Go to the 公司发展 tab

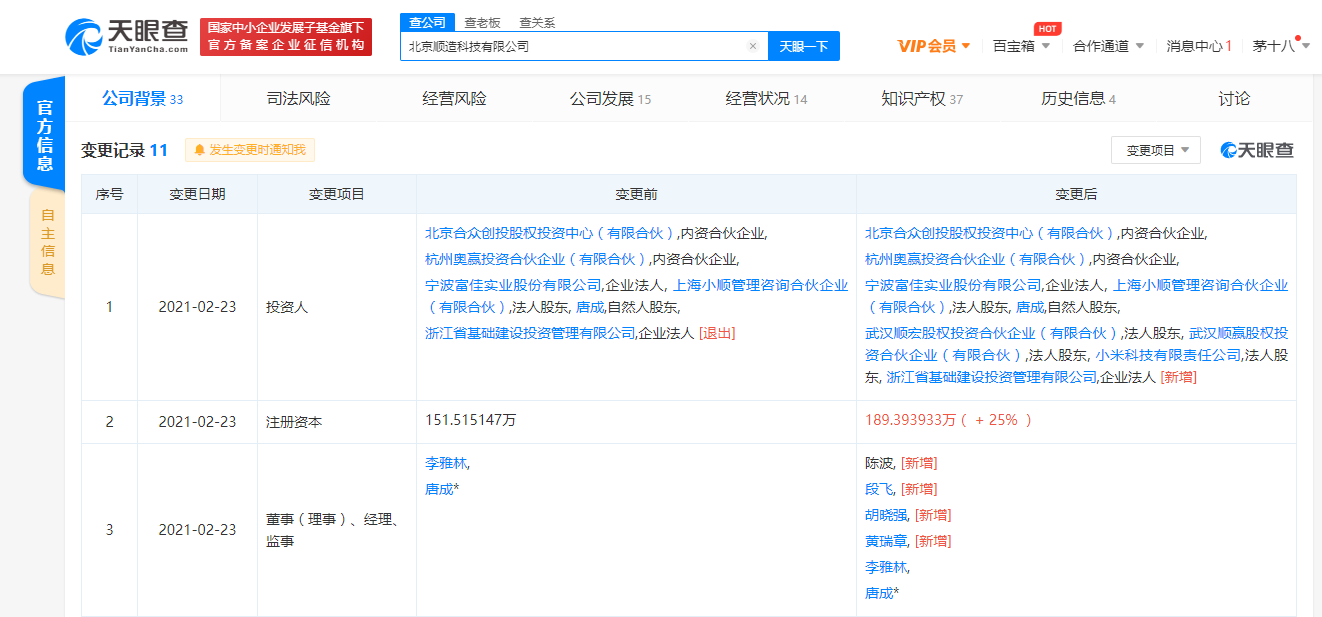[x=610, y=99]
